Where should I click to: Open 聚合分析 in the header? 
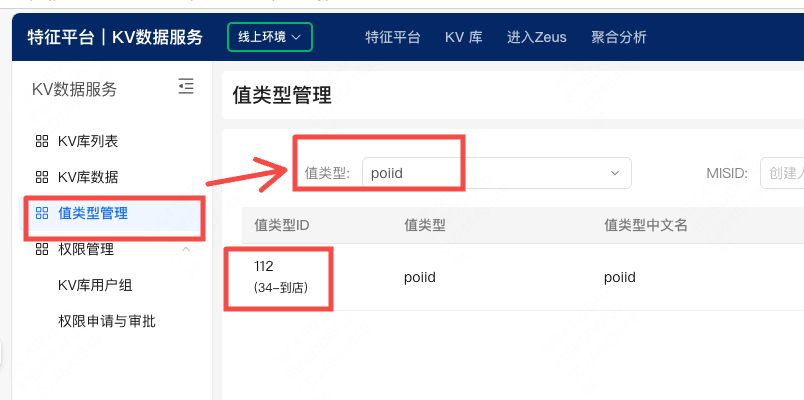pos(619,37)
